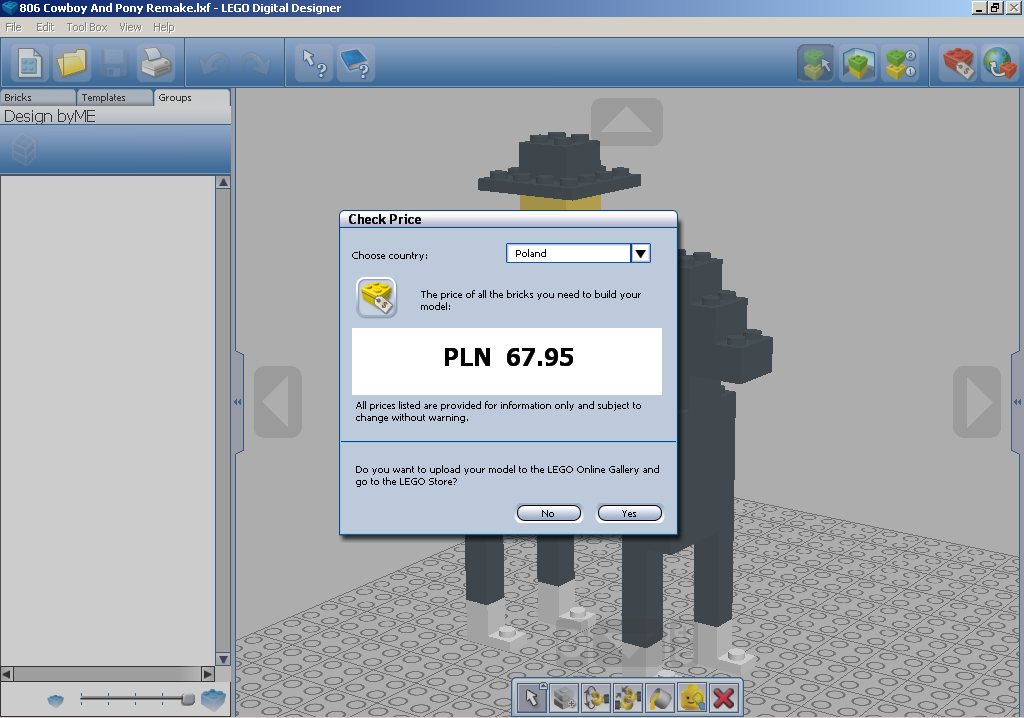Click the Design byME palette header
Viewport: 1024px width, 718px height.
click(116, 116)
